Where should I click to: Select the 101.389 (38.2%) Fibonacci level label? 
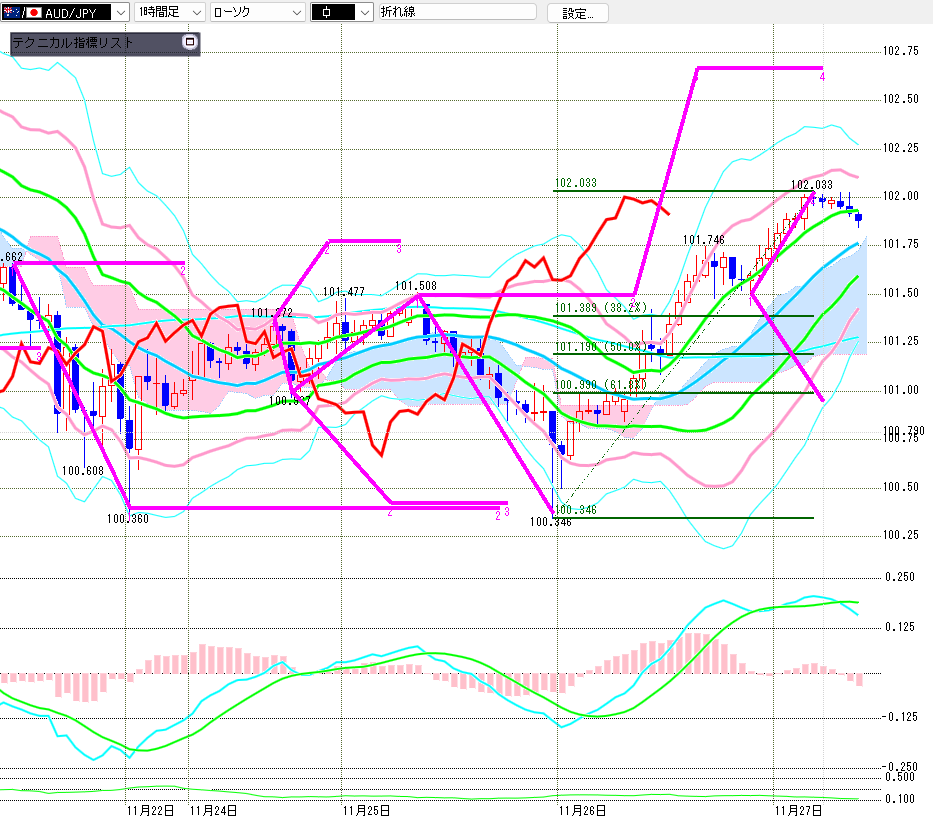click(x=601, y=308)
